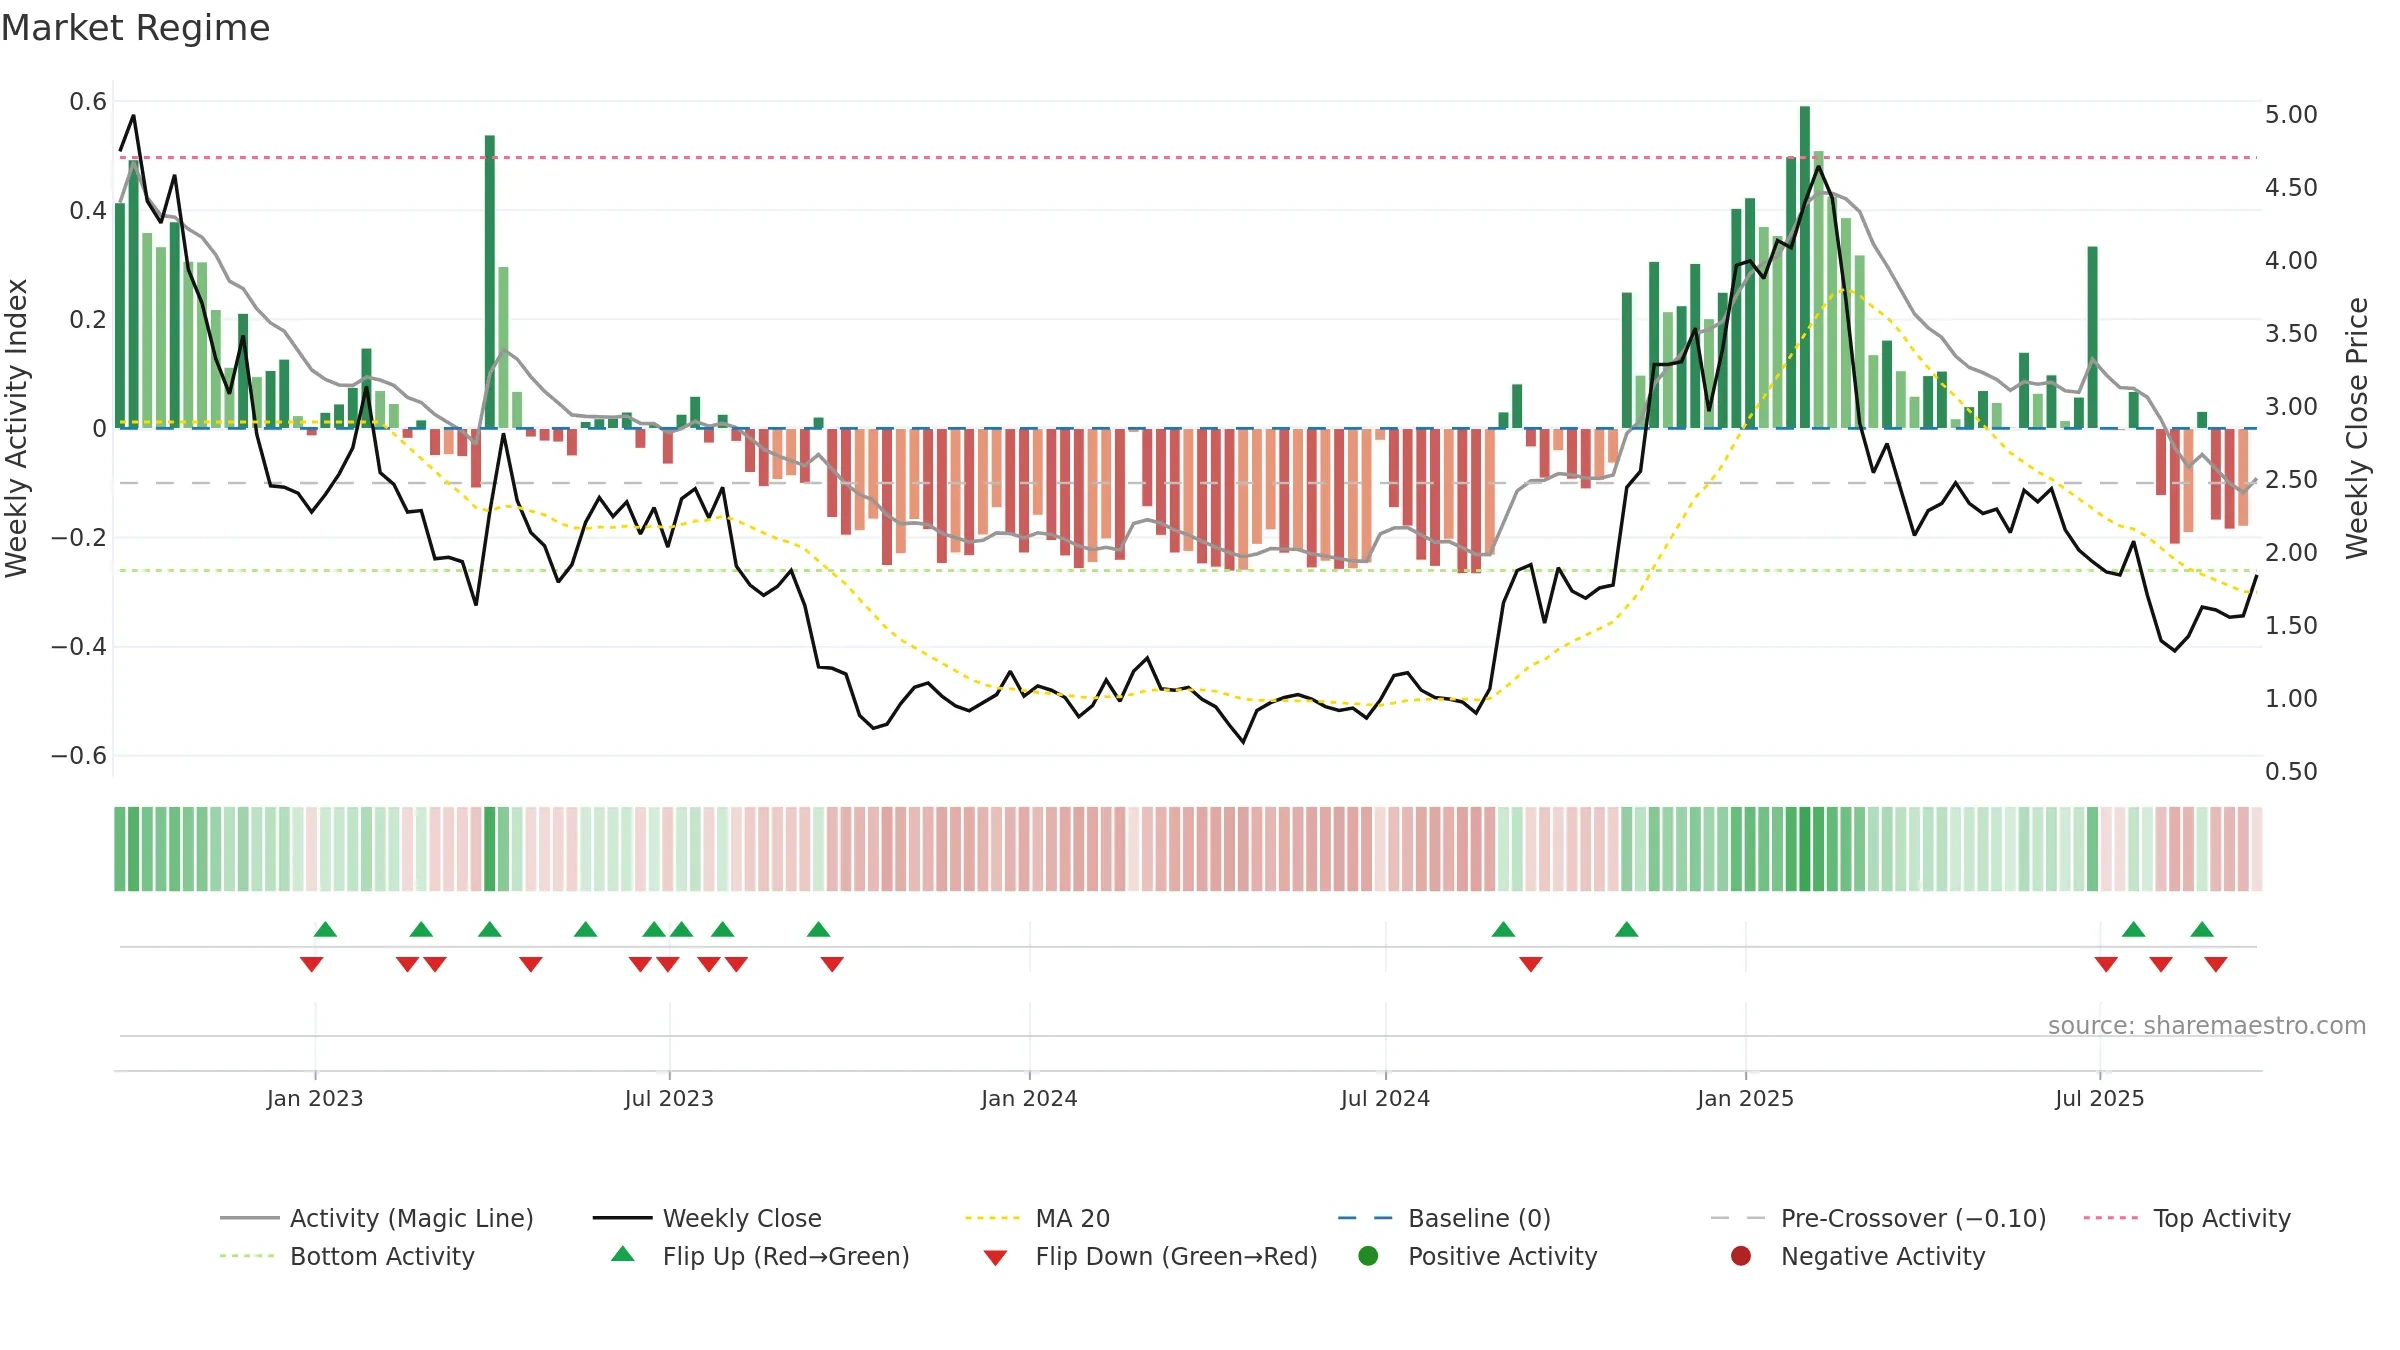Click the Jan 2024 x-axis label
Image resolution: width=2400 pixels, height=1350 pixels.
click(x=1029, y=1099)
